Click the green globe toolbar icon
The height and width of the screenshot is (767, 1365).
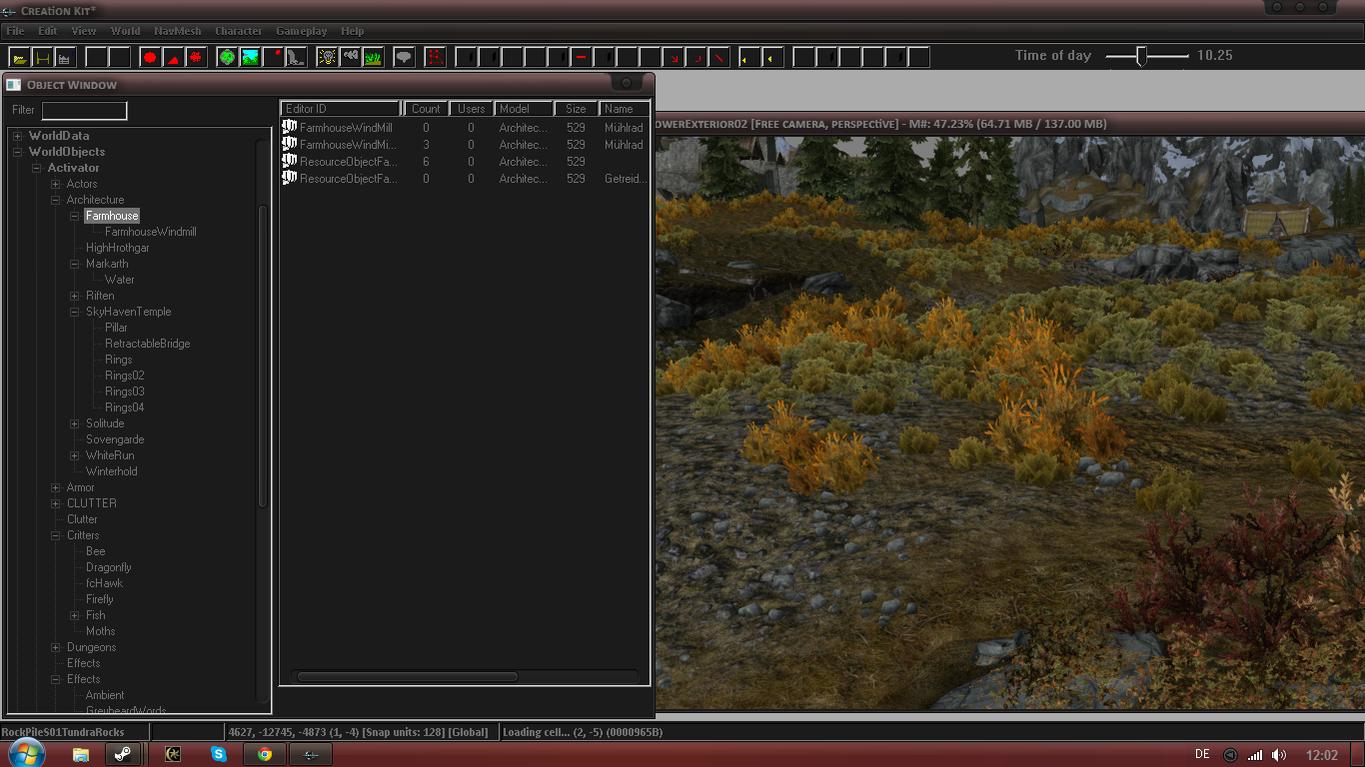pyautogui.click(x=227, y=58)
